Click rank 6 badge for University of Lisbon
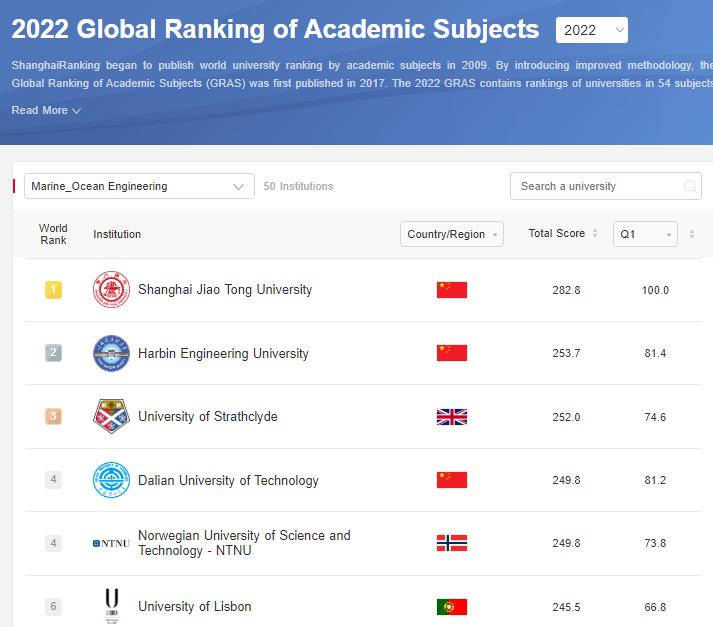Screen dimensions: 713x627 pos(53,607)
